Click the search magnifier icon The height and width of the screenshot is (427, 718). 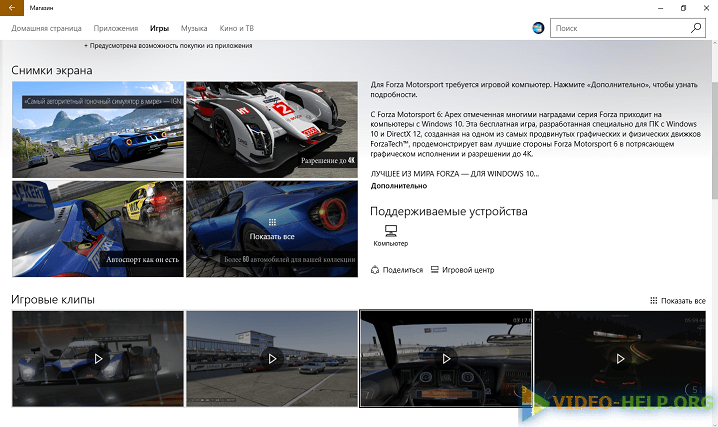tap(695, 29)
